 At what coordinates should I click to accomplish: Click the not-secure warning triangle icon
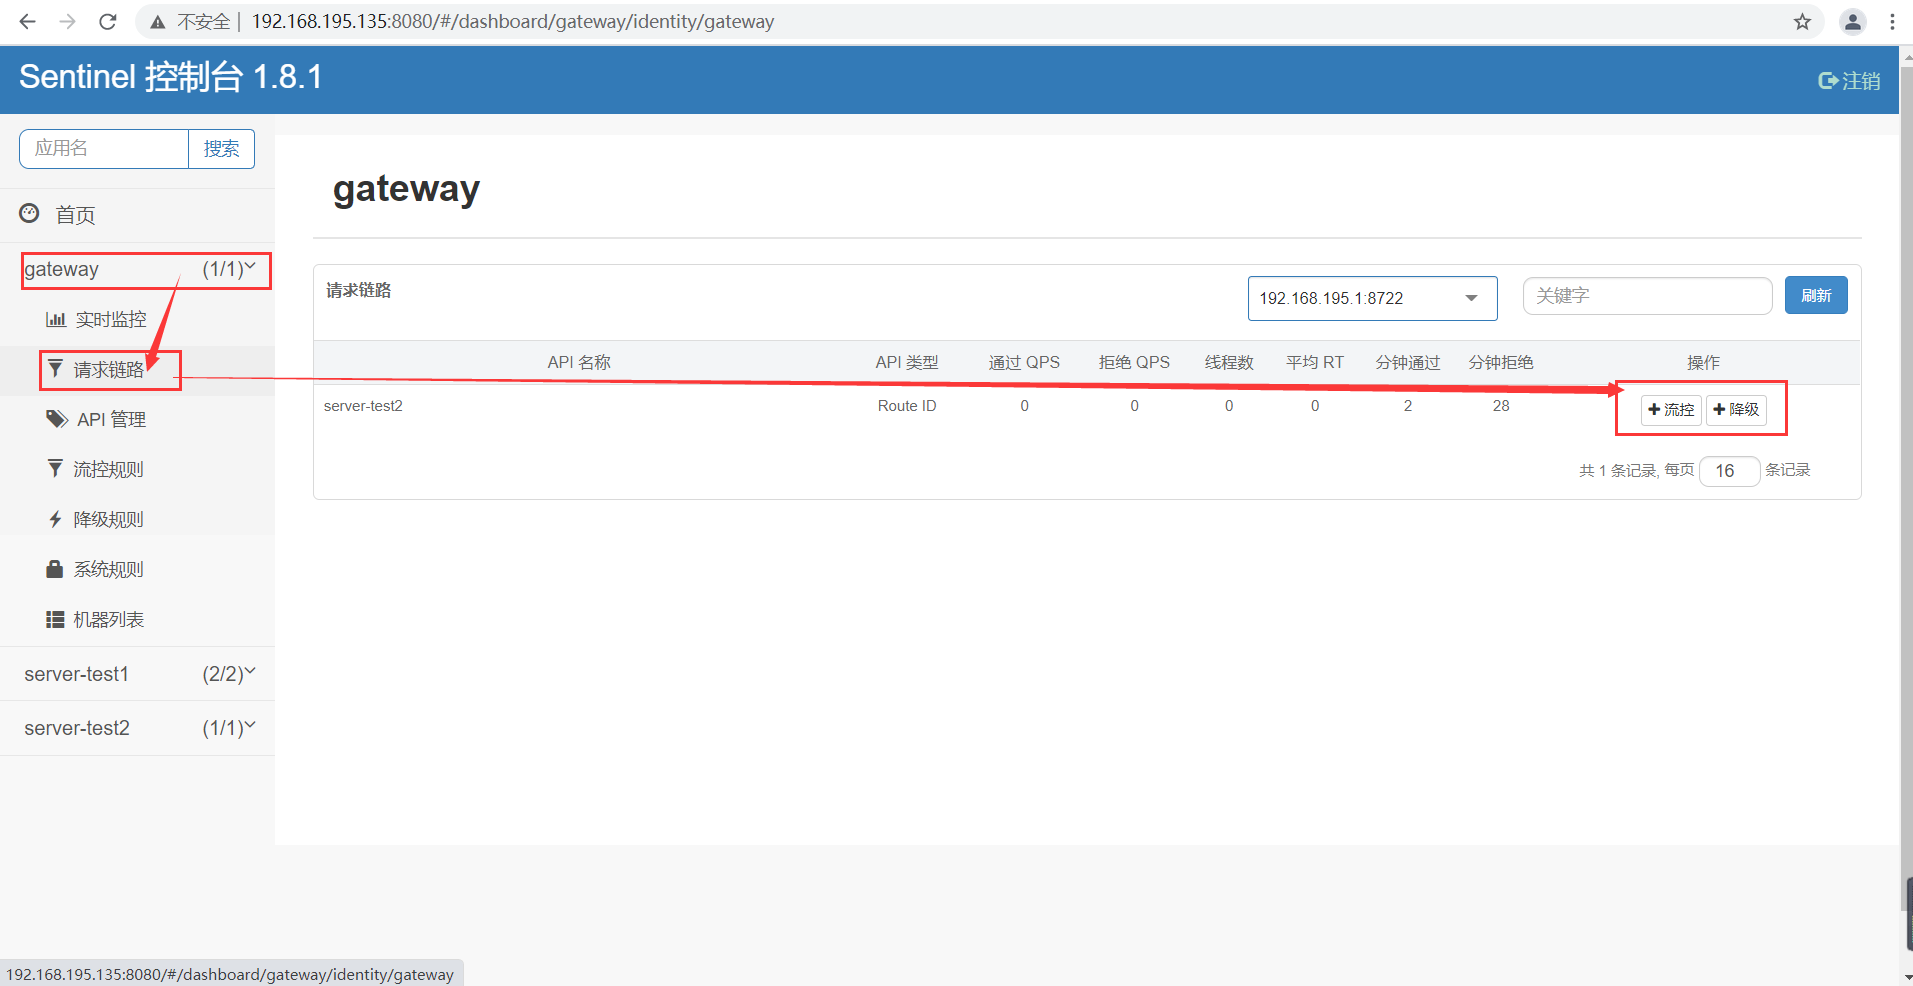pyautogui.click(x=158, y=22)
